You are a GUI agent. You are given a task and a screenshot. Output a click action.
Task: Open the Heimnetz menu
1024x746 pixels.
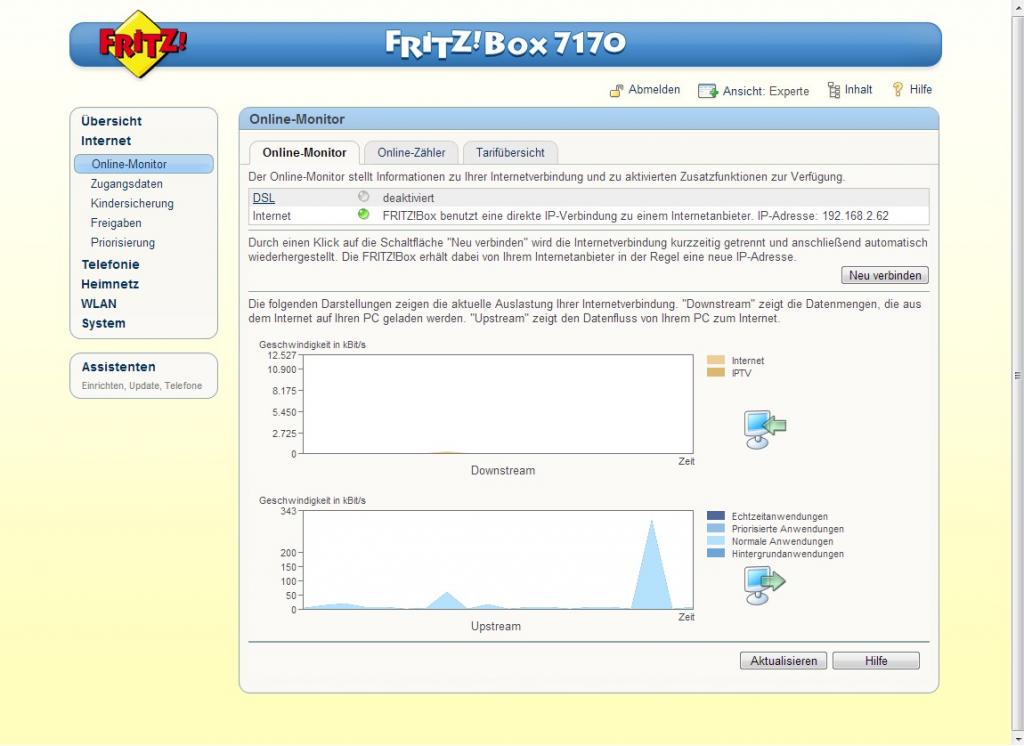pos(110,284)
